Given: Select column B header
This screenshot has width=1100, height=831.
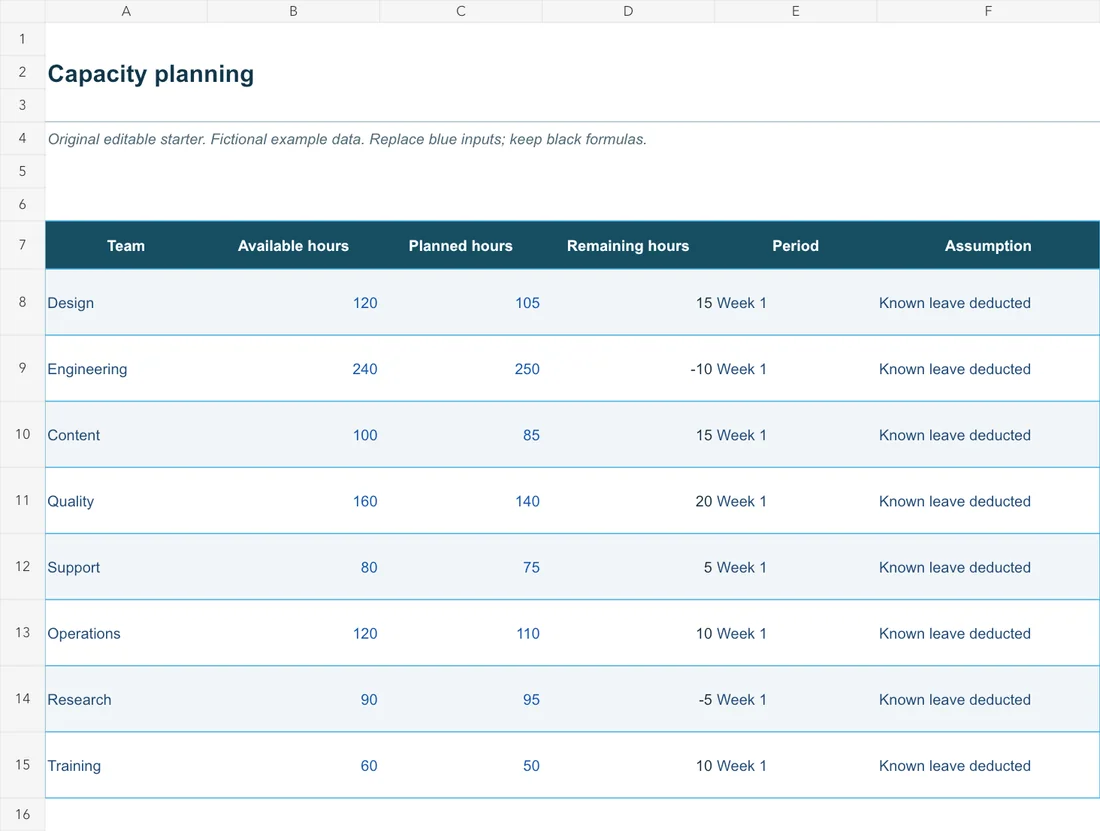Looking at the screenshot, I should point(293,11).
